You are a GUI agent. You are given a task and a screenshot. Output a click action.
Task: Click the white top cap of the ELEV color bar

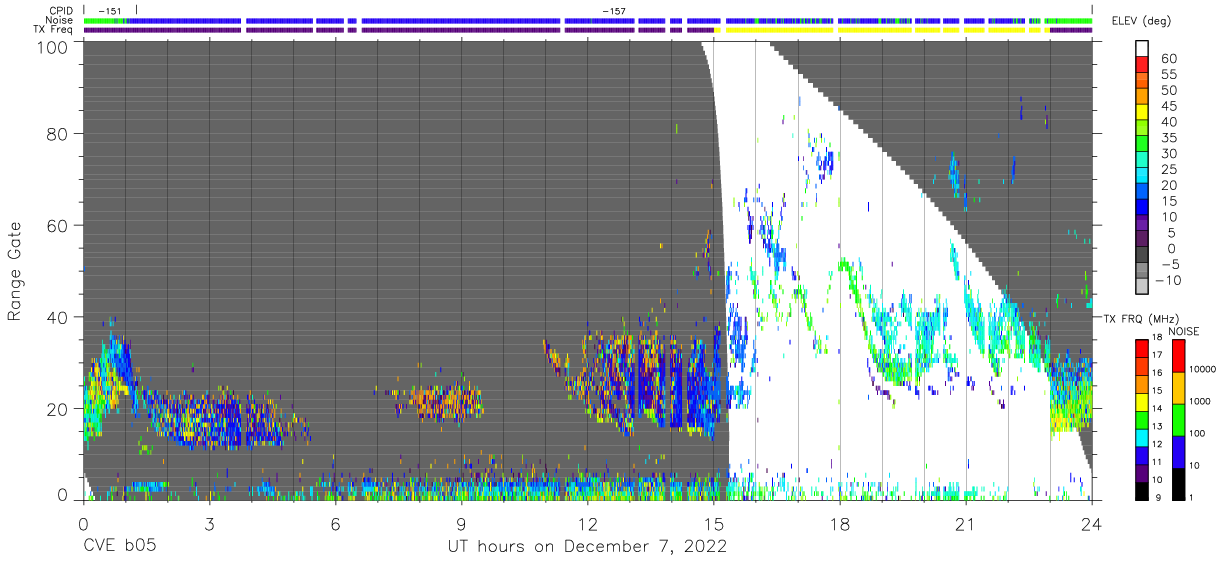coord(1144,50)
